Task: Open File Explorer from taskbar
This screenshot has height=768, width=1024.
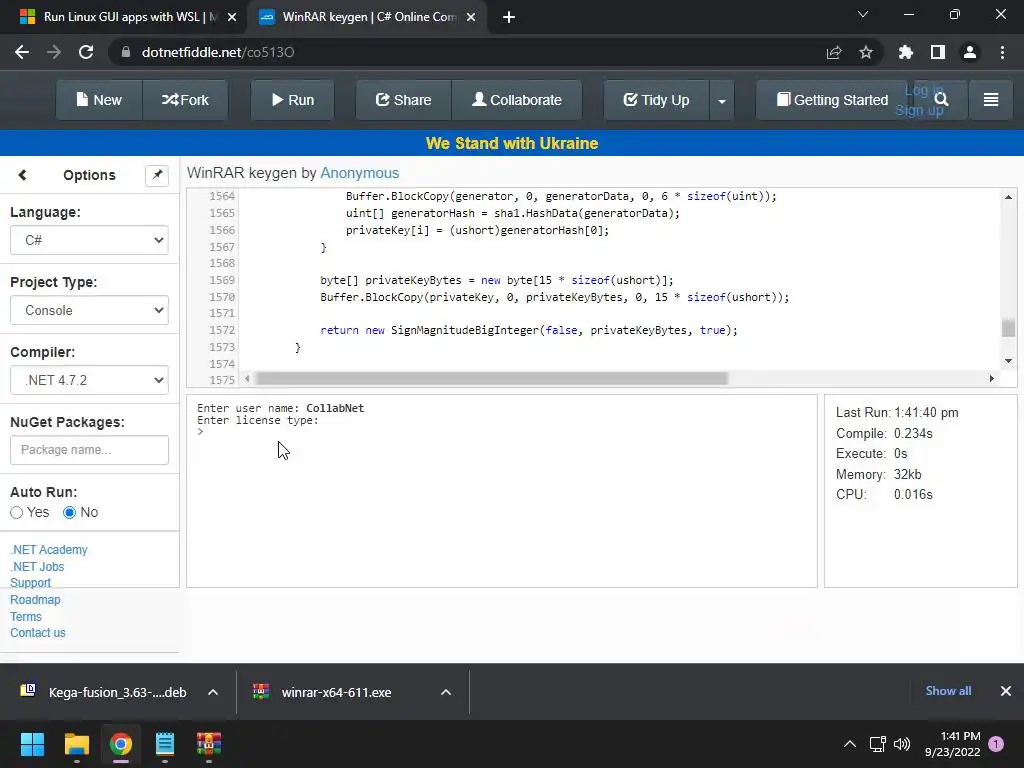Action: (76, 744)
